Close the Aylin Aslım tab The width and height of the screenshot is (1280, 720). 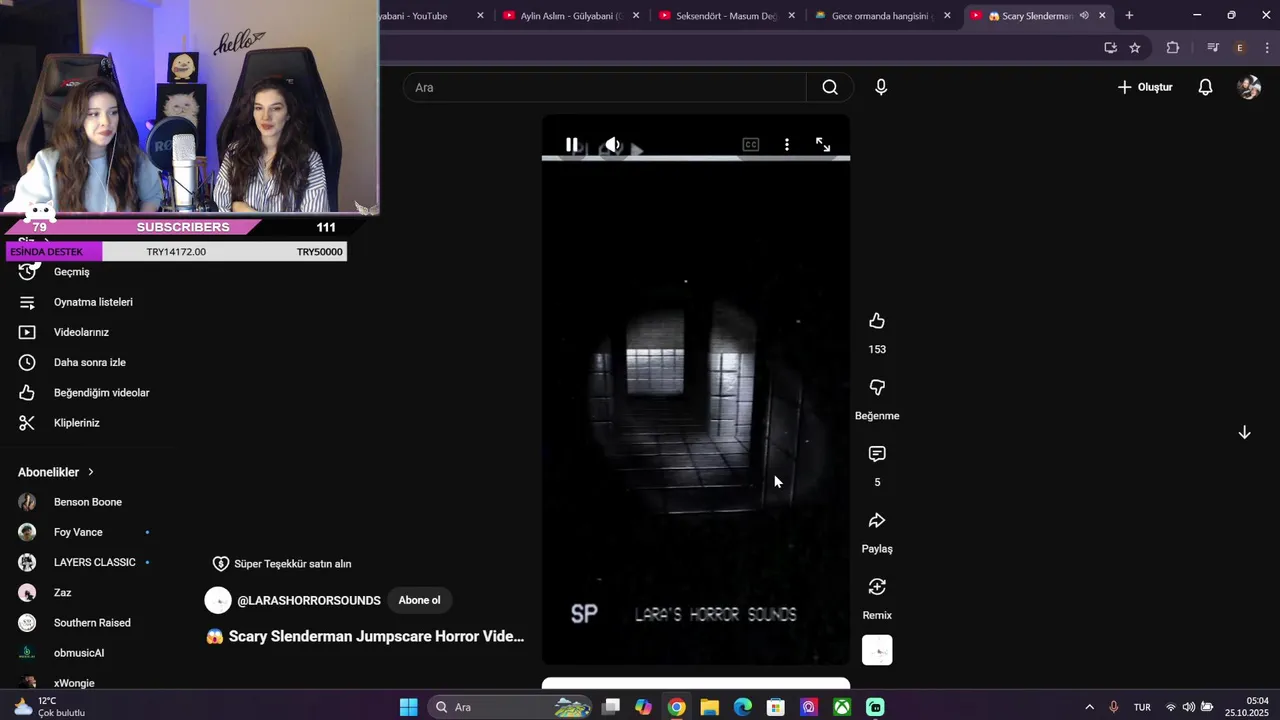click(636, 16)
